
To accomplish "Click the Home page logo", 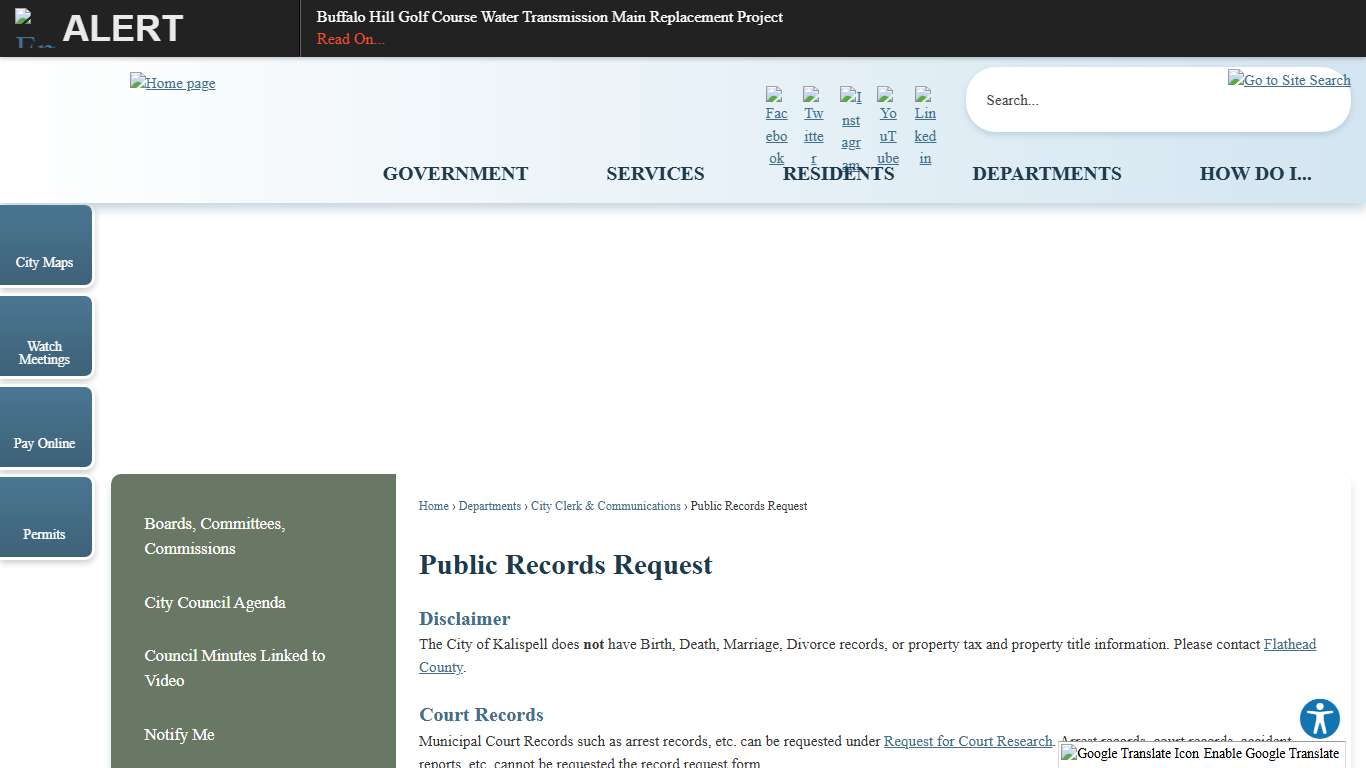I will point(172,83).
